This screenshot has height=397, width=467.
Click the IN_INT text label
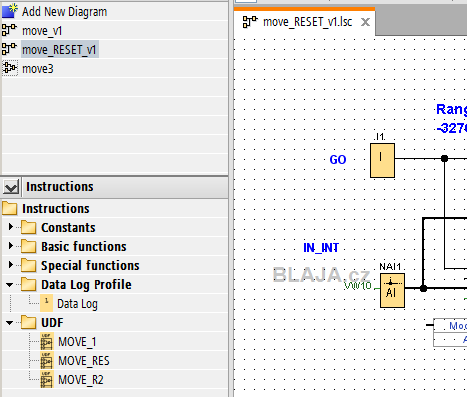pyautogui.click(x=321, y=248)
